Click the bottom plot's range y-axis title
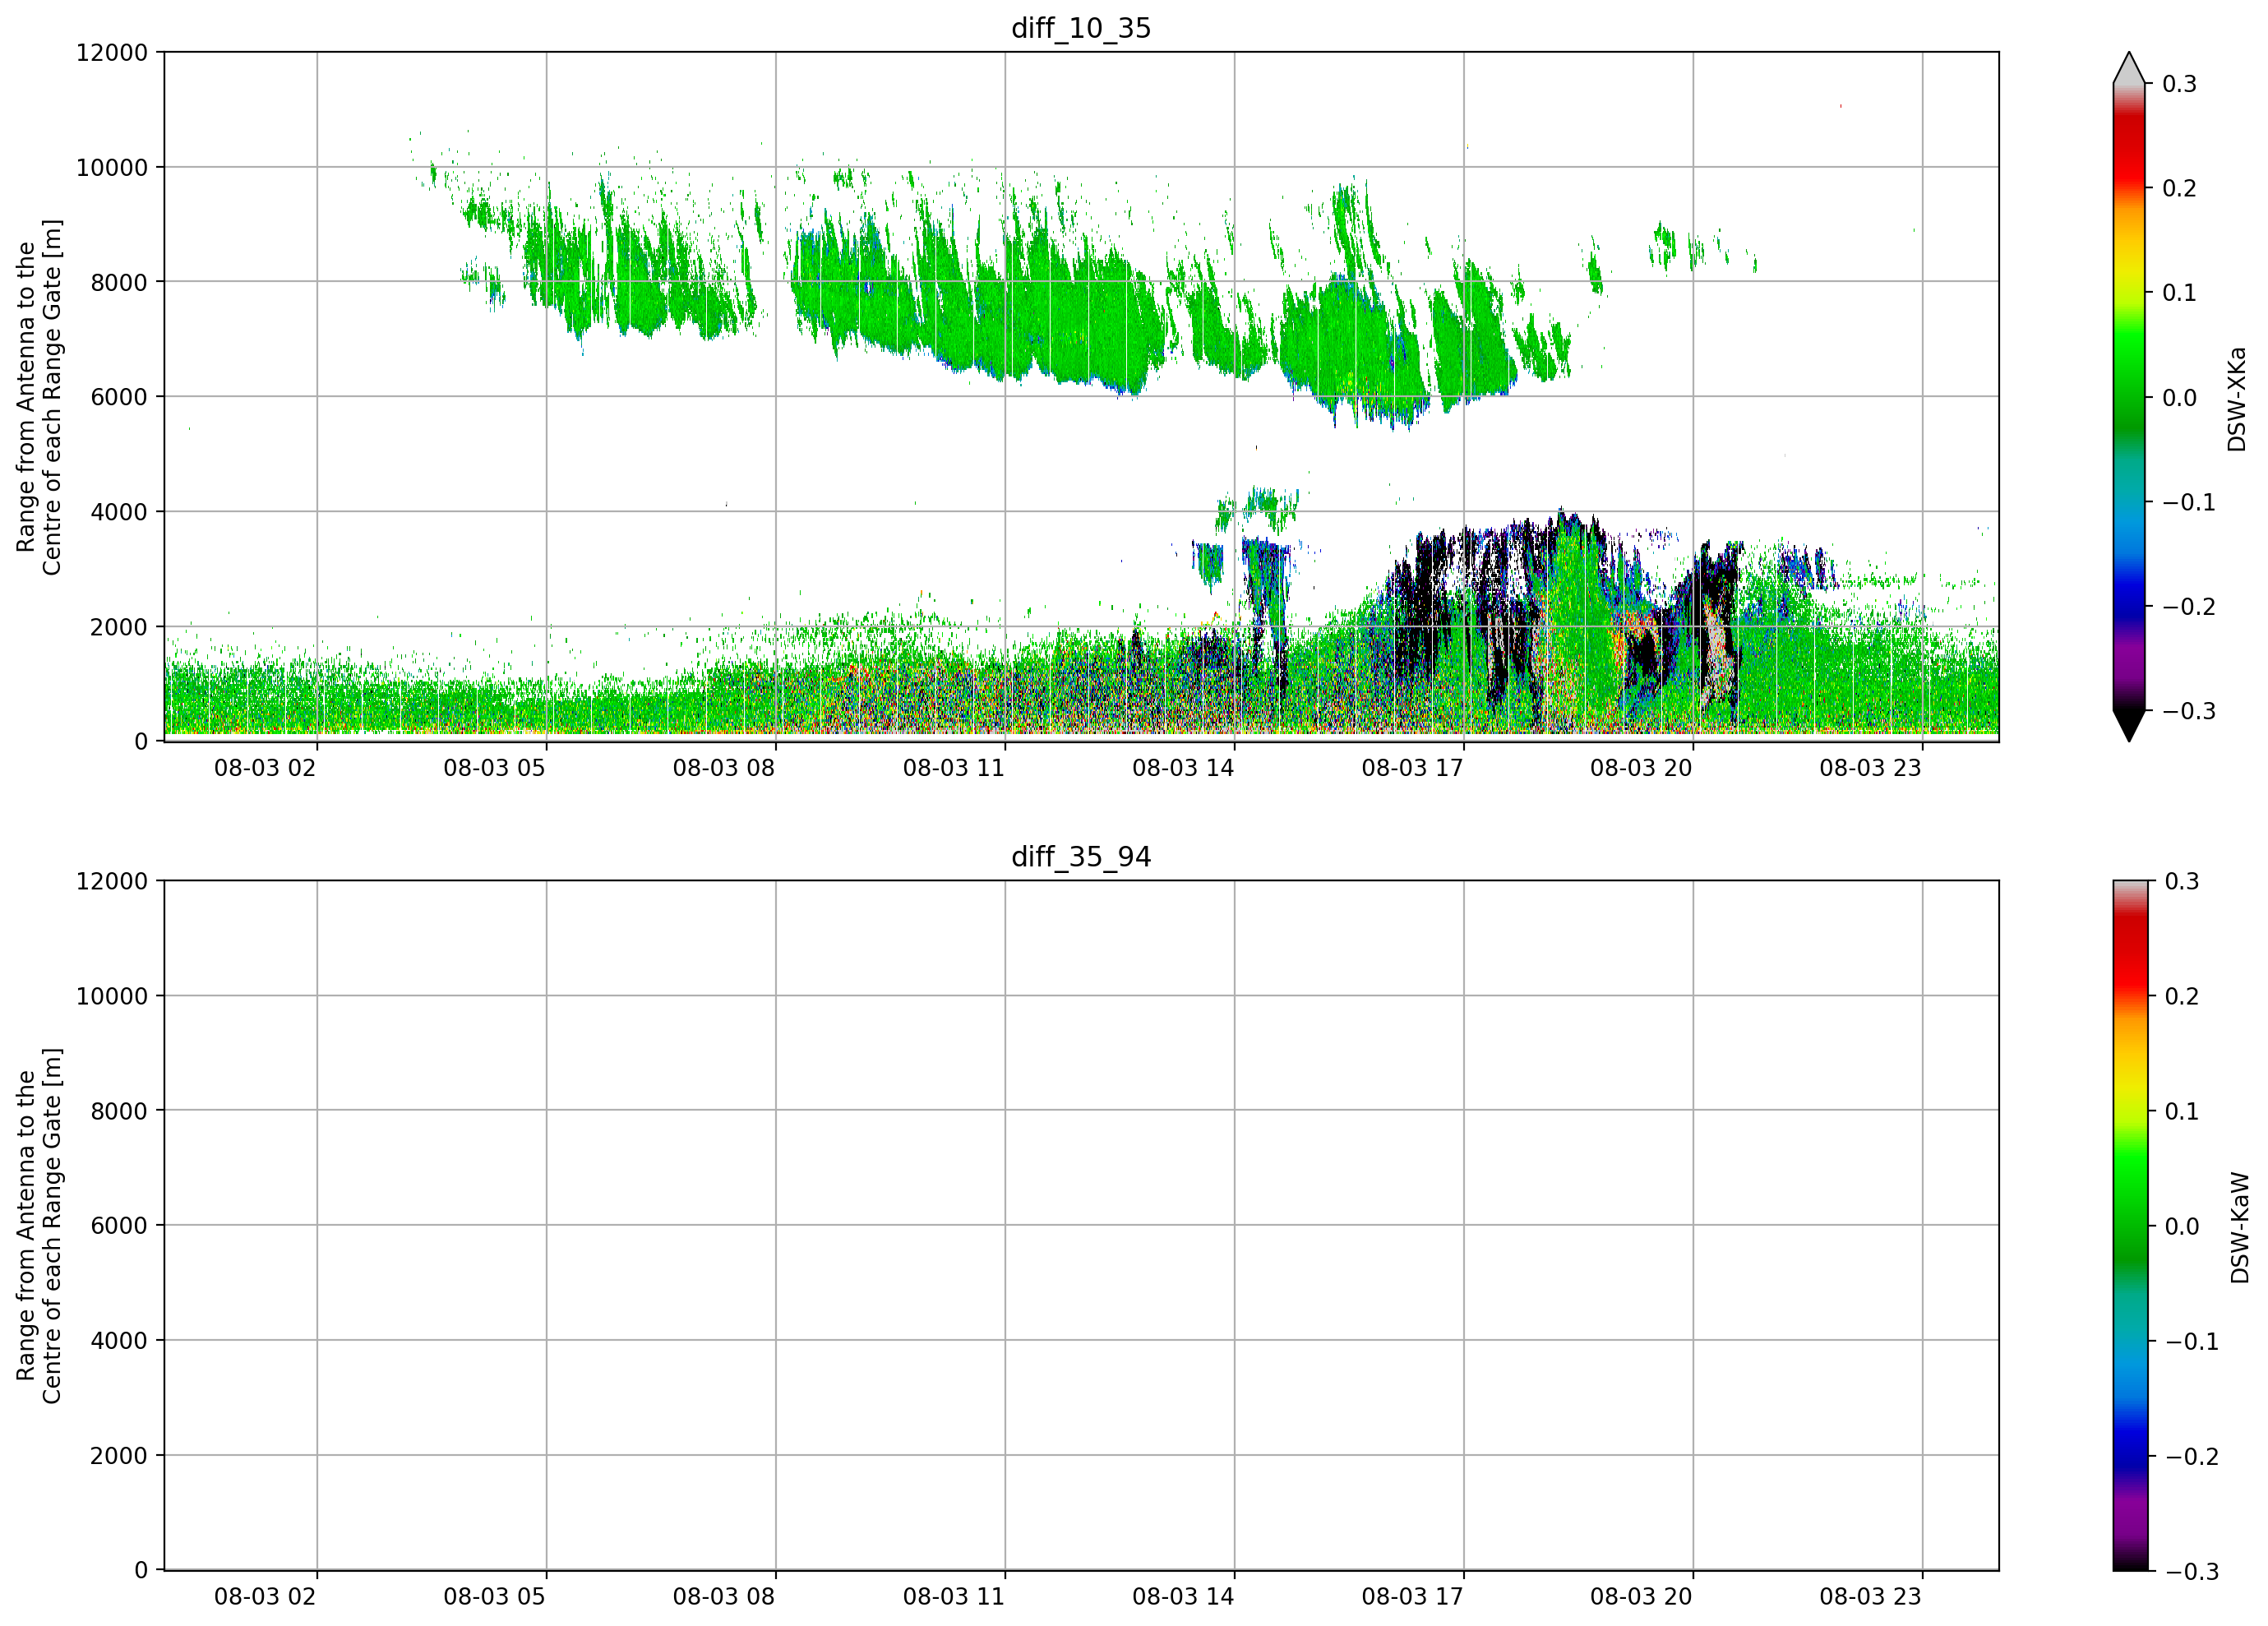Viewport: 2268px width, 1626px height. pos(39,1226)
